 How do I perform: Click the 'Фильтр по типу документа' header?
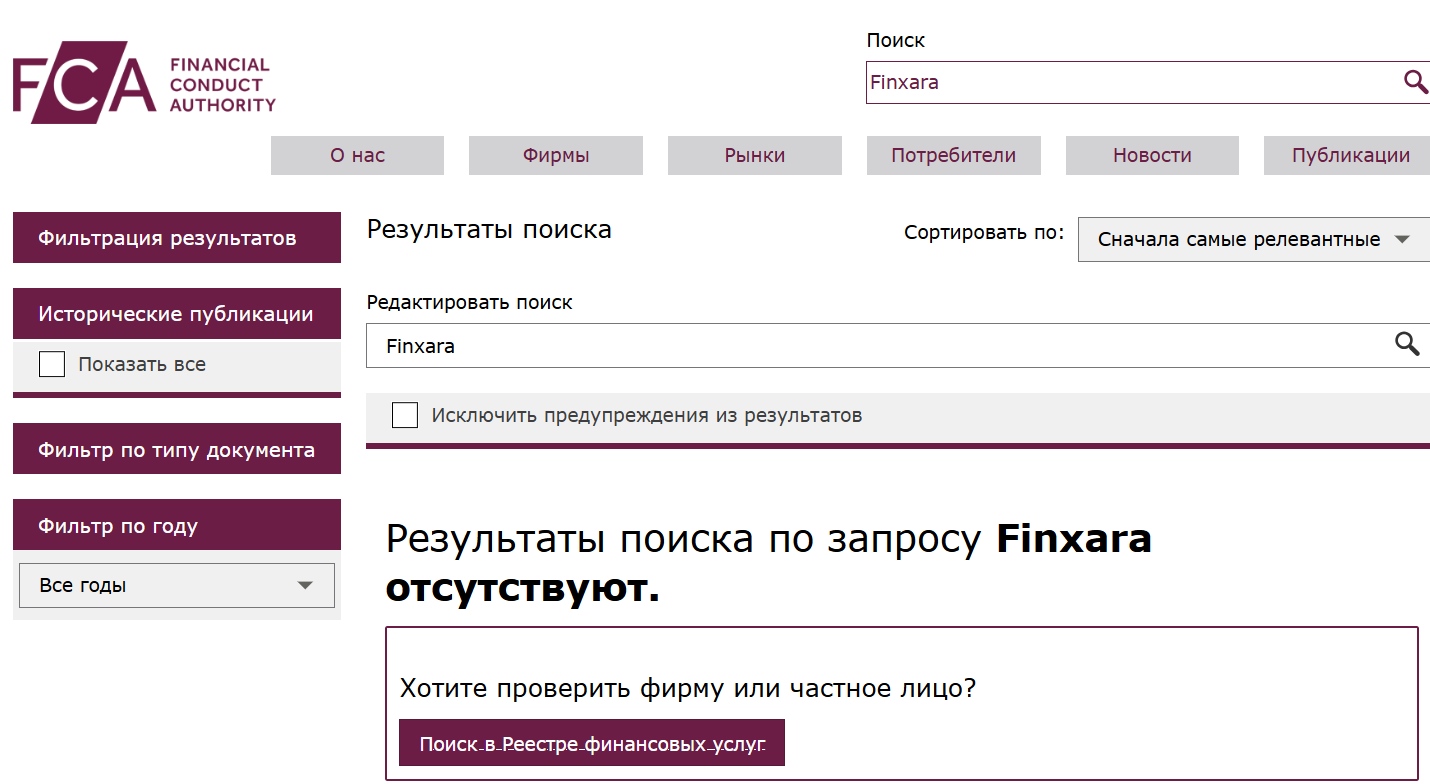(176, 448)
